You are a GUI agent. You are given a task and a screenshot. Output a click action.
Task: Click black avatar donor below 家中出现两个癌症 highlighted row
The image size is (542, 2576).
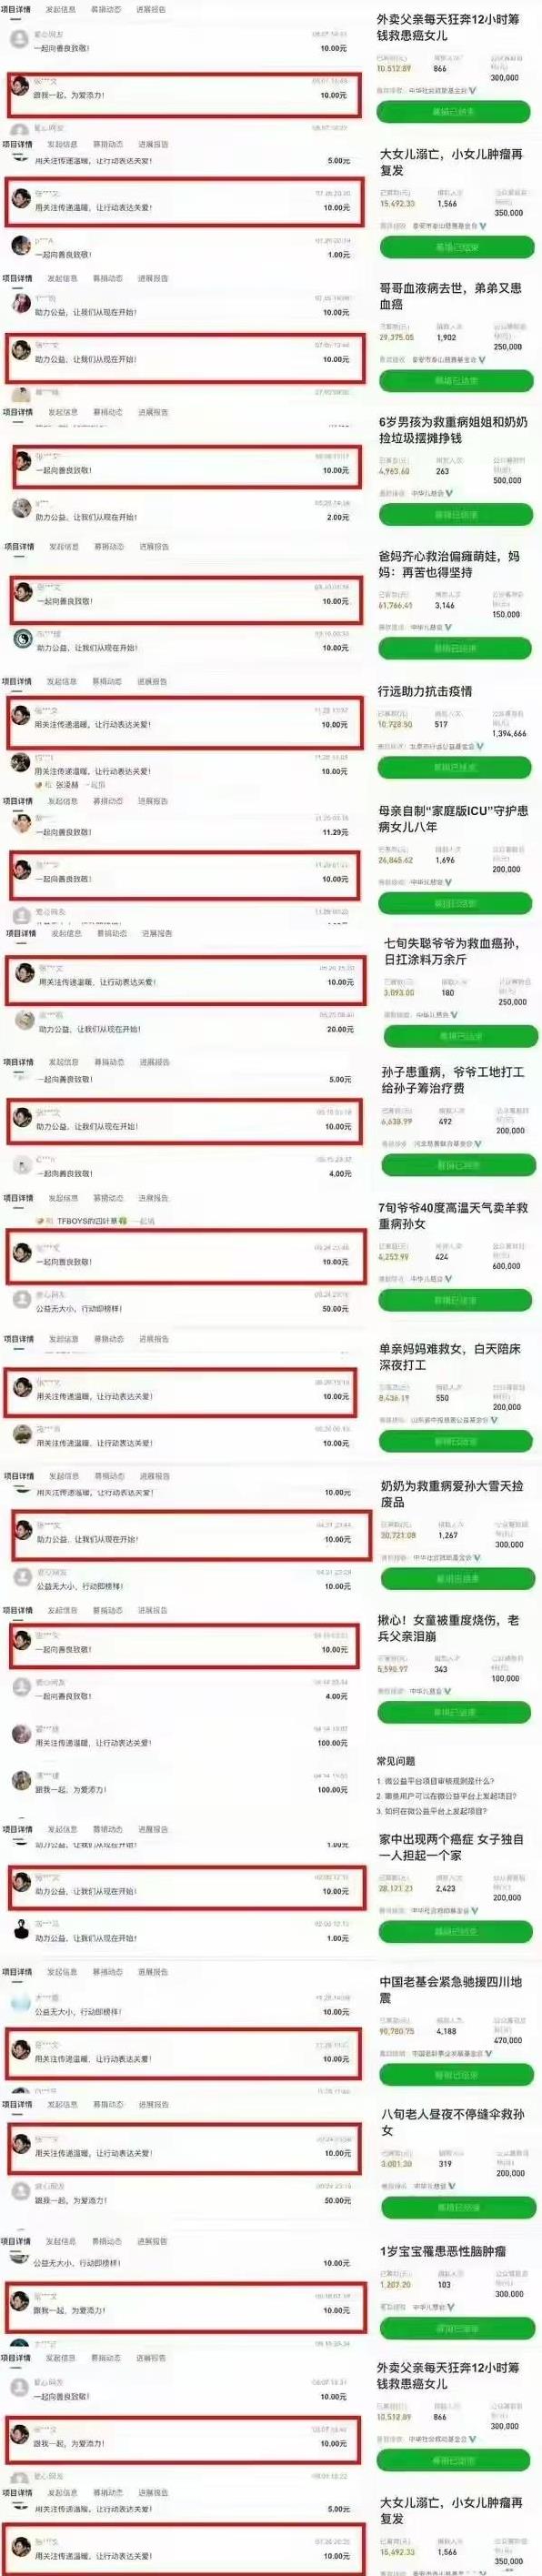20,1929
